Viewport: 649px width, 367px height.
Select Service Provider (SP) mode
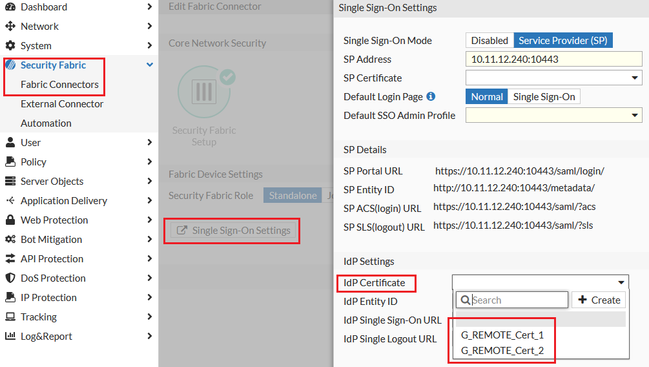click(563, 41)
